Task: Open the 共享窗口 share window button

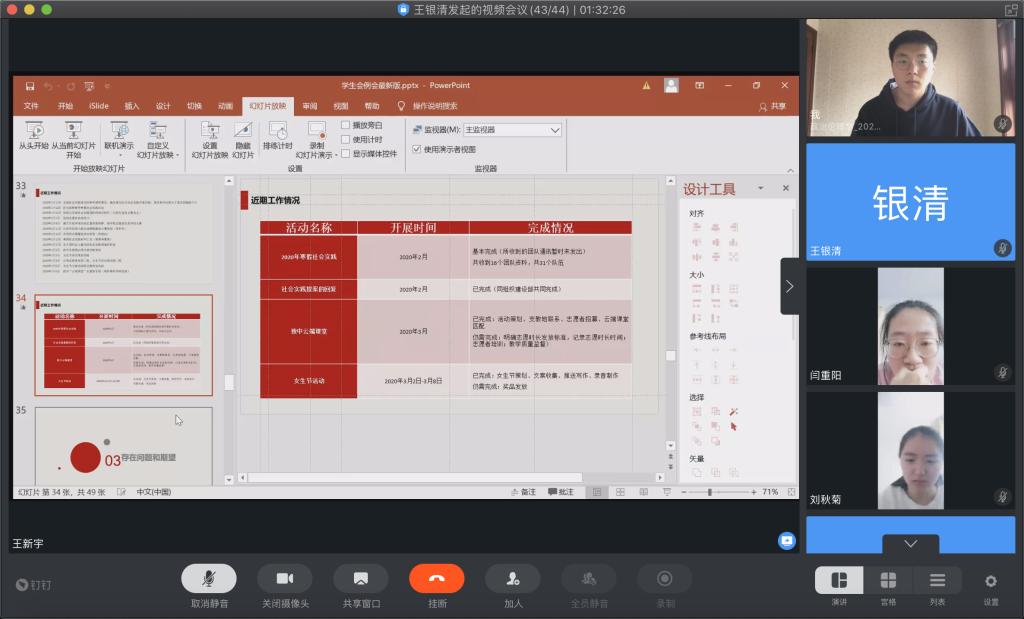Action: click(360, 579)
